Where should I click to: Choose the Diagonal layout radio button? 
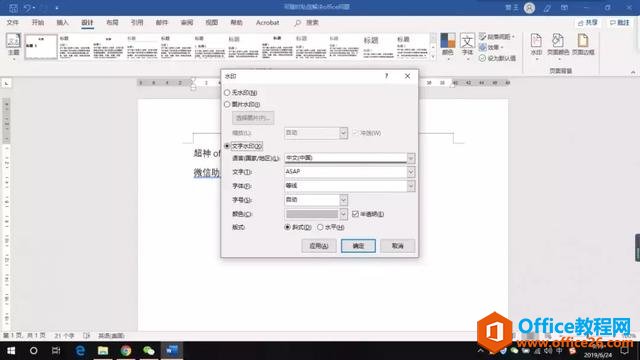[x=287, y=227]
